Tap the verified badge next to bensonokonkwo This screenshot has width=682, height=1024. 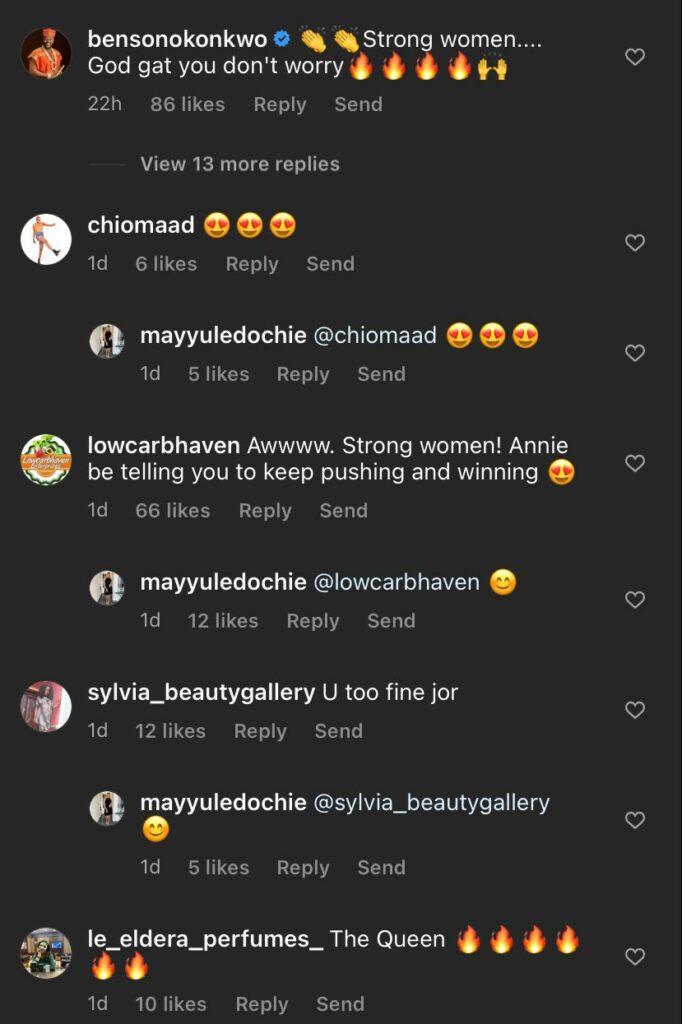point(282,40)
